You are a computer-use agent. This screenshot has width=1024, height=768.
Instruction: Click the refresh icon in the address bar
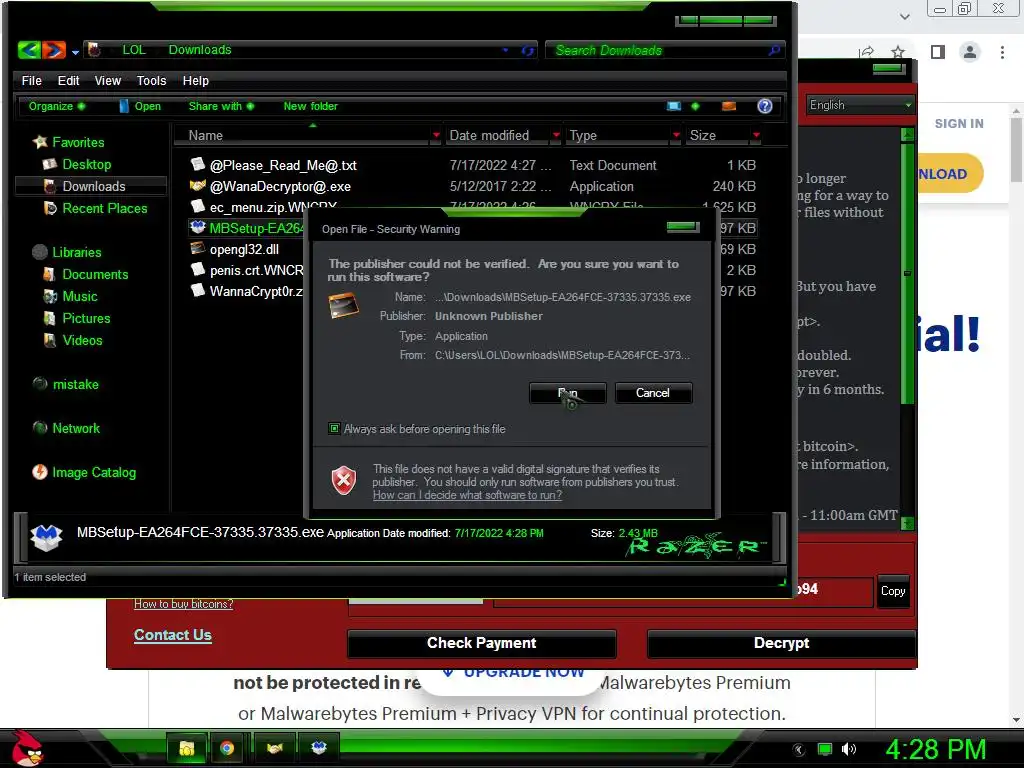tap(527, 50)
